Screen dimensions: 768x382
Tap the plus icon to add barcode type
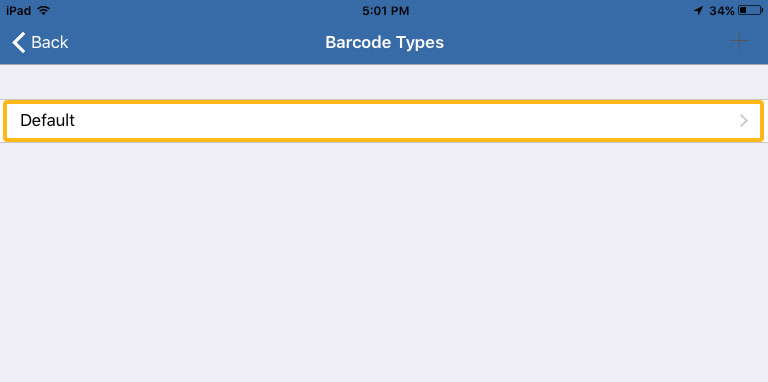click(739, 42)
